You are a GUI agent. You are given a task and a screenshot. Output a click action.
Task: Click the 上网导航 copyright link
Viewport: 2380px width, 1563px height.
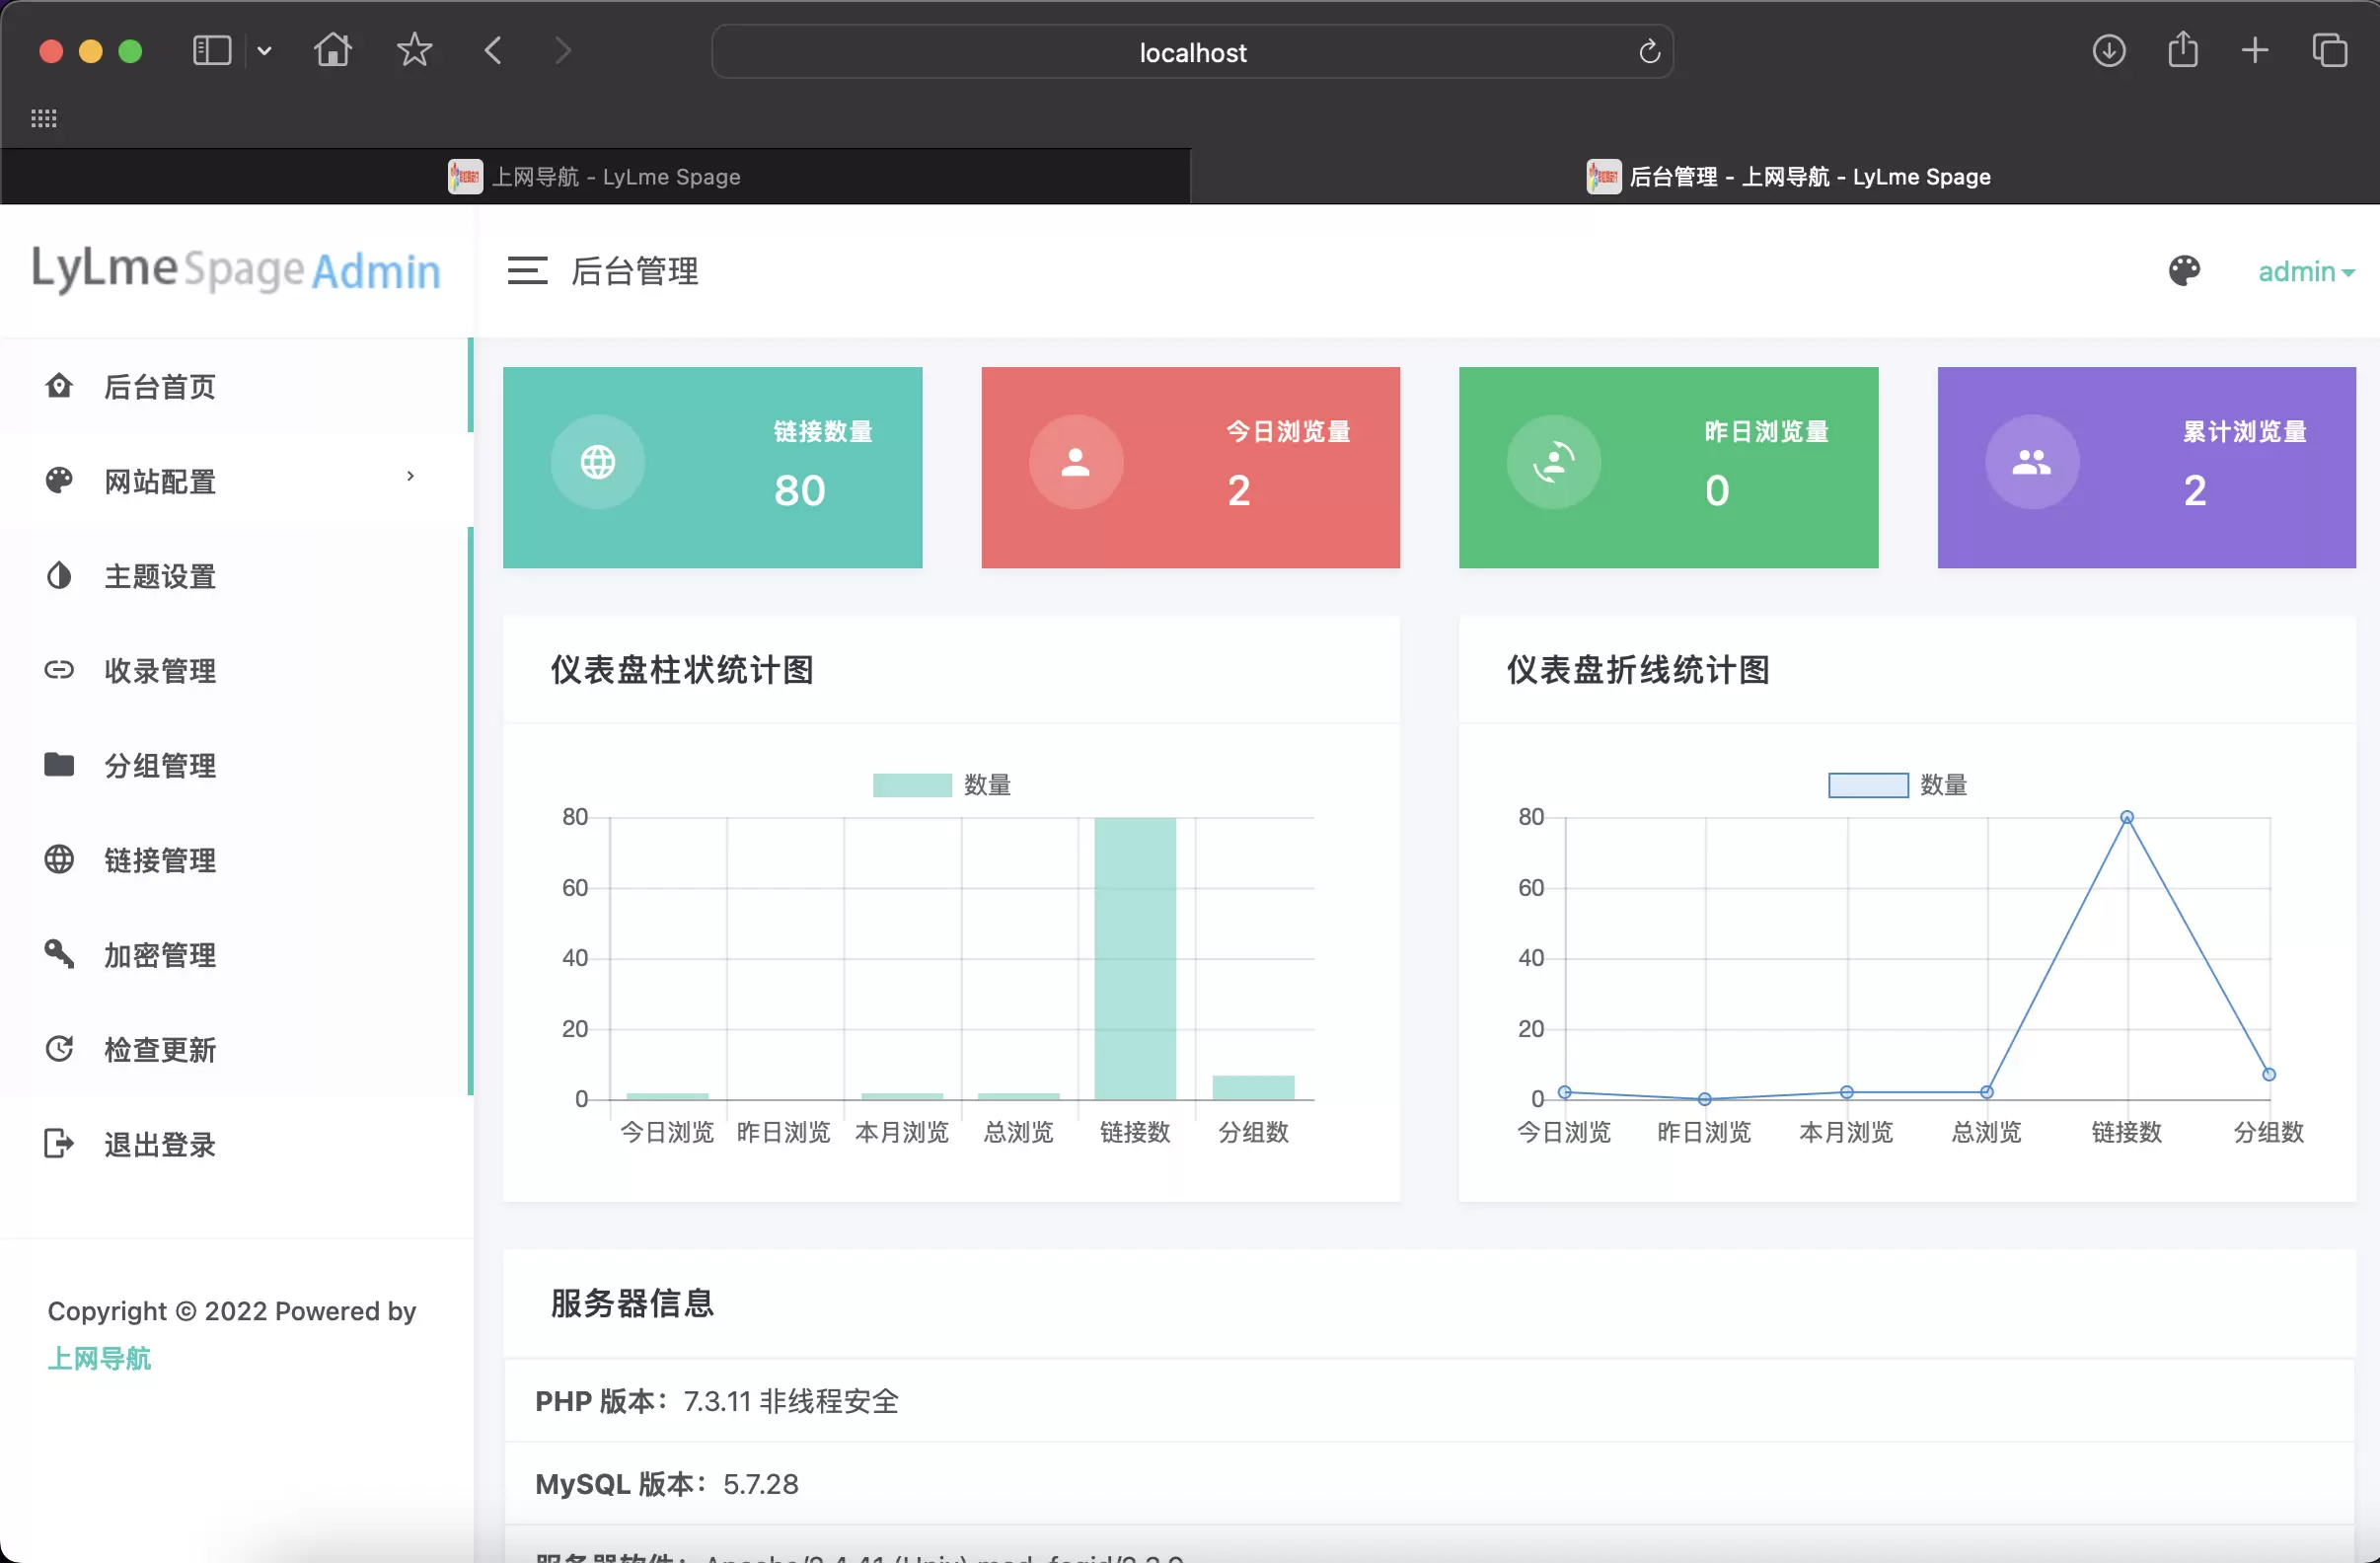click(x=99, y=1358)
